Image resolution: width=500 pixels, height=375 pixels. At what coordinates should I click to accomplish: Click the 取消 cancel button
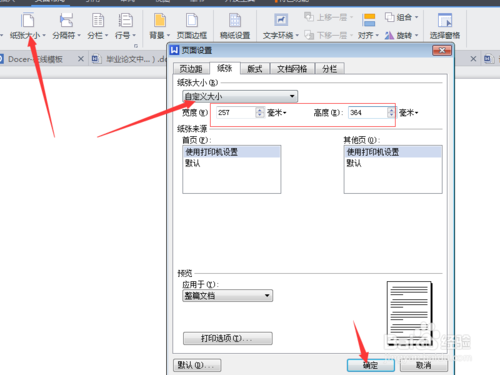[x=424, y=365]
